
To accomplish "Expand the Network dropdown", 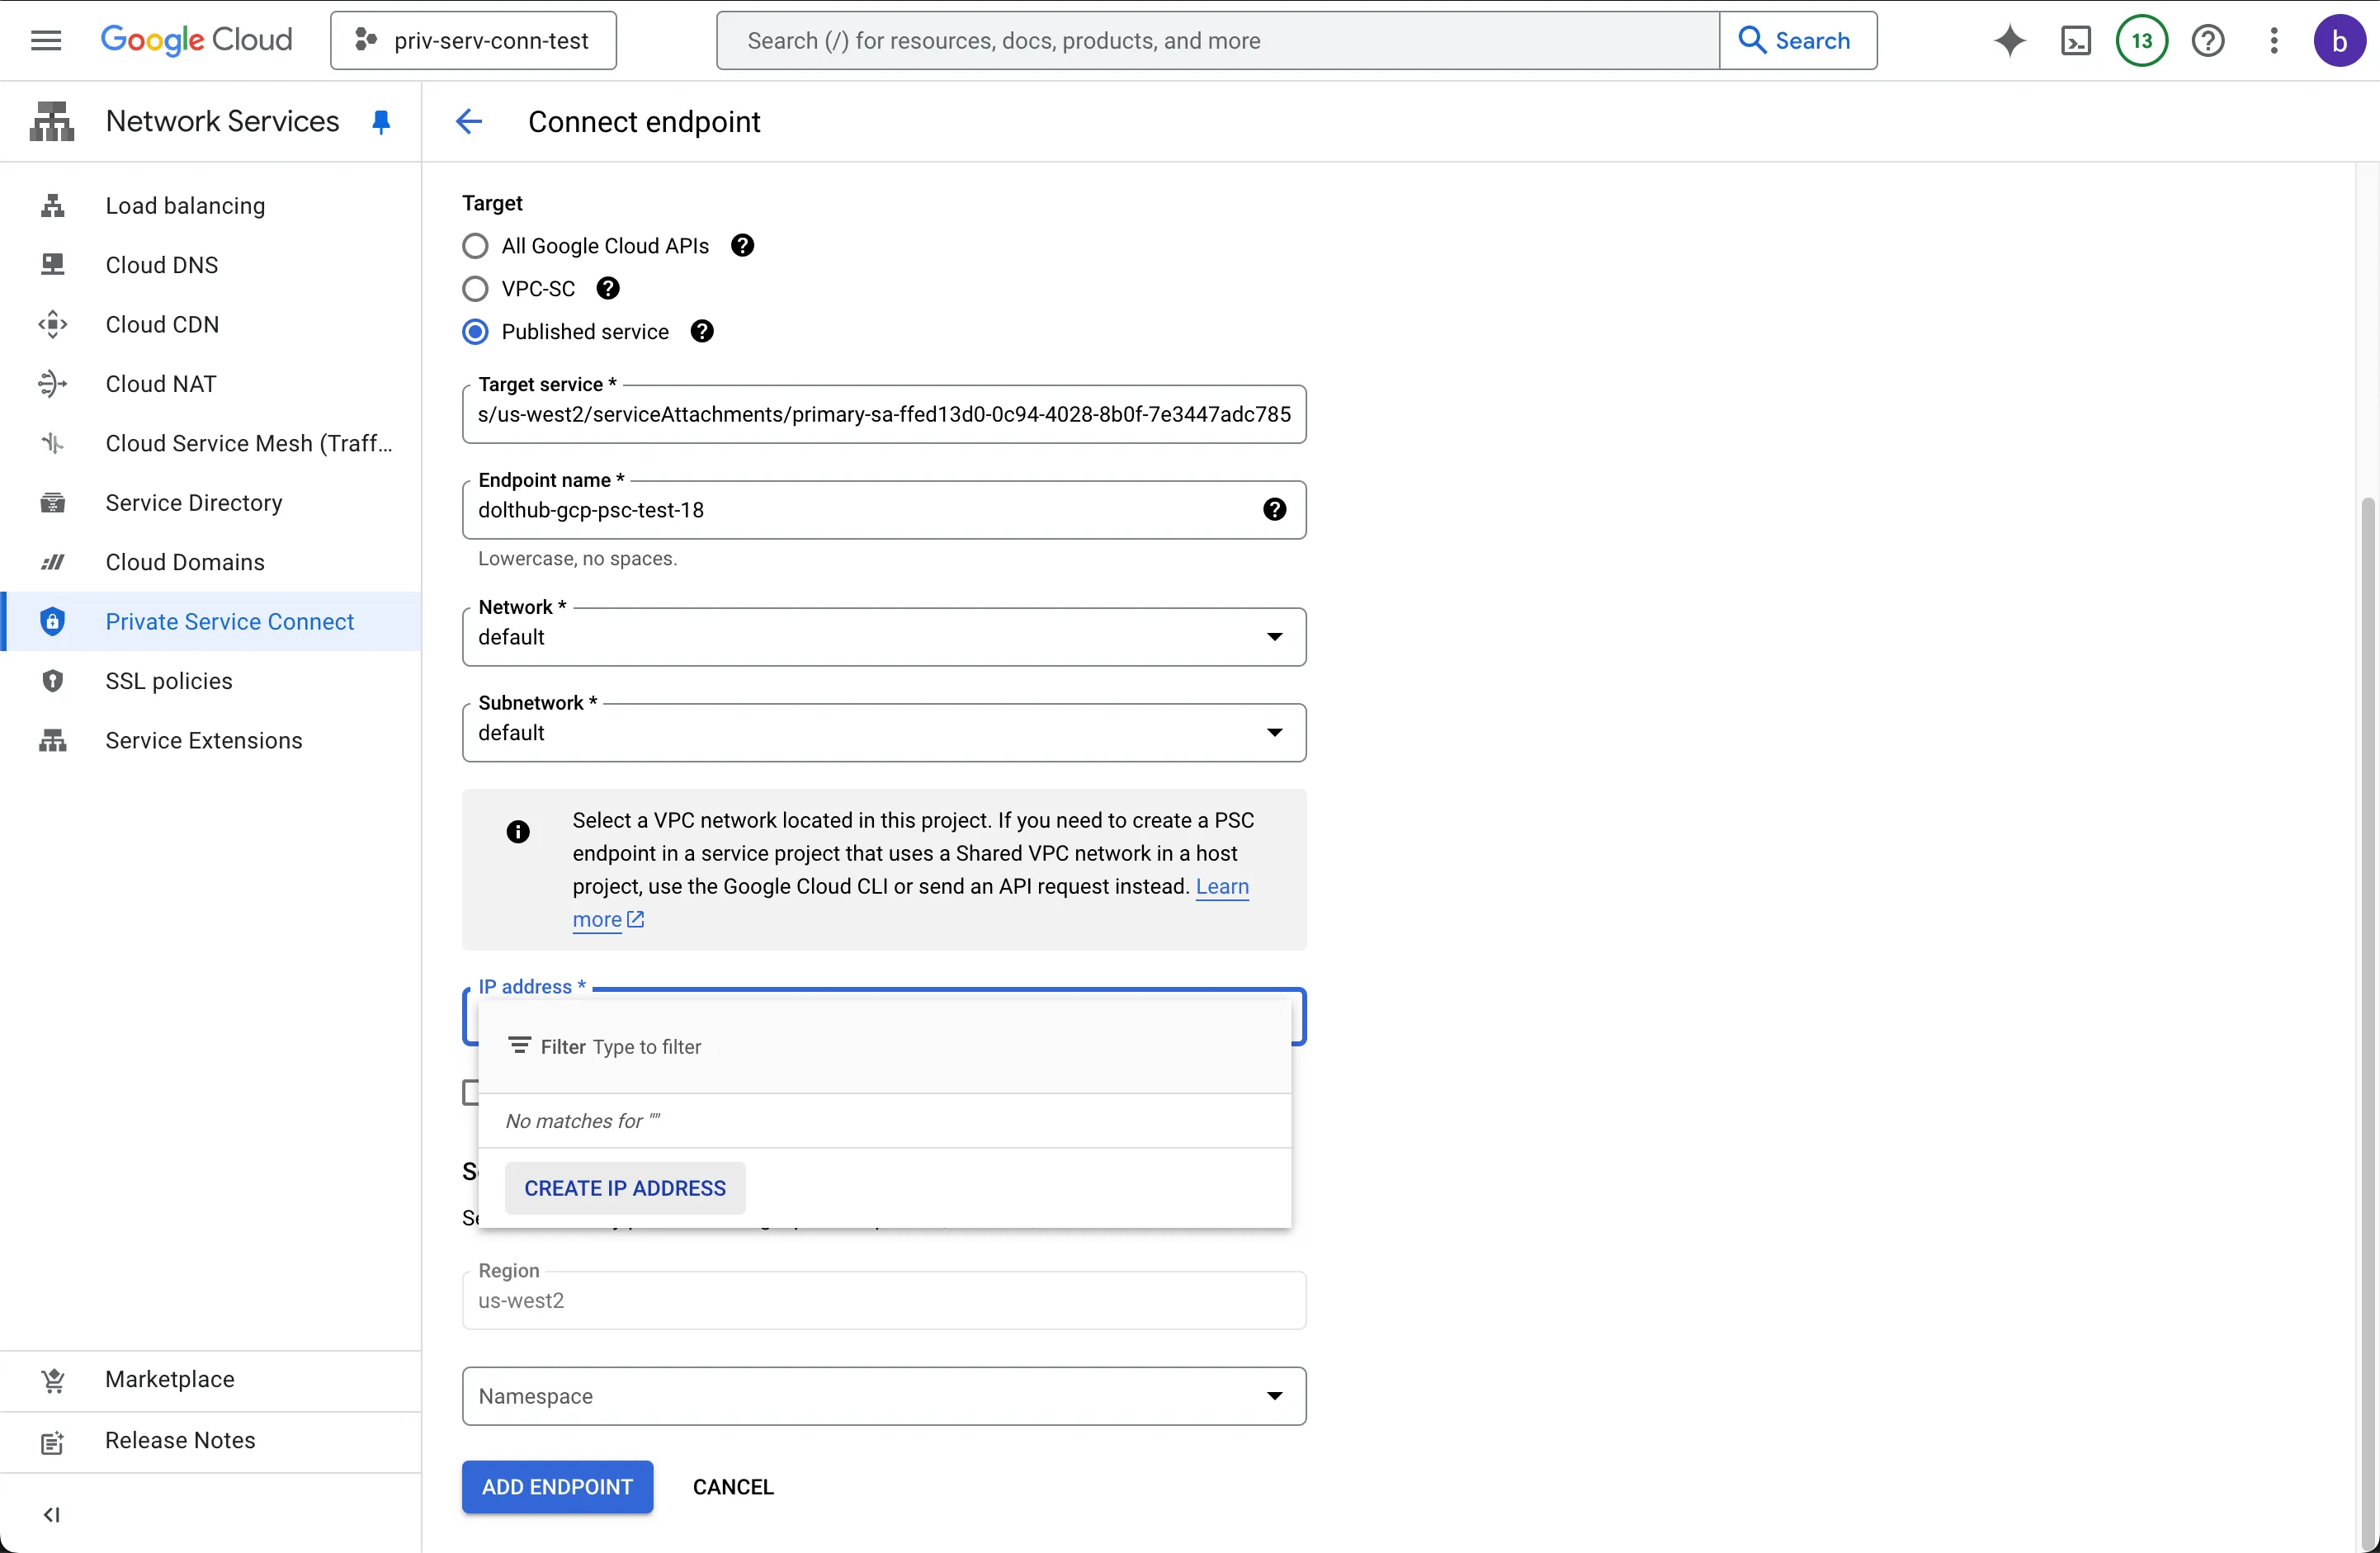I will pyautogui.click(x=884, y=637).
